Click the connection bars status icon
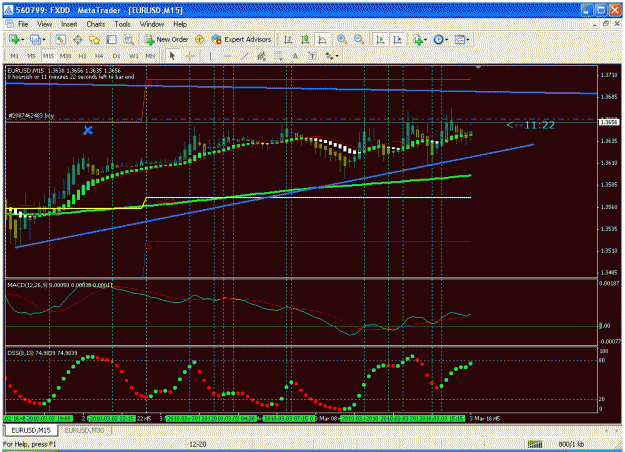 click(535, 444)
